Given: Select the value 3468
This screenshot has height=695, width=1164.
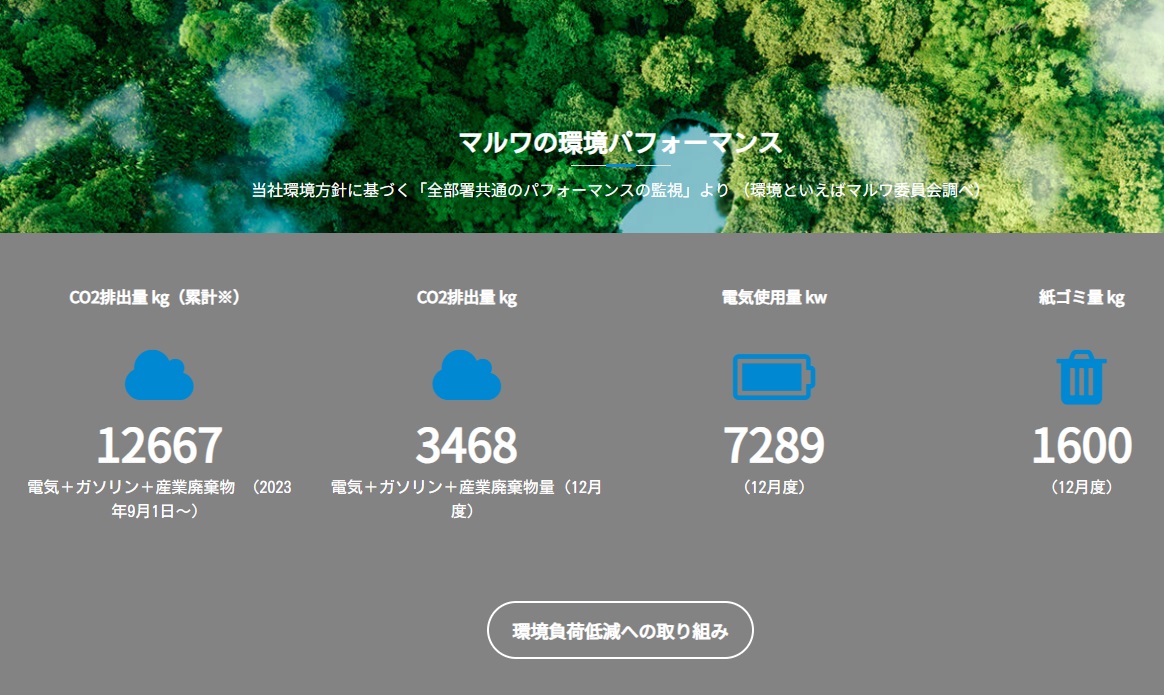Looking at the screenshot, I should click(x=466, y=445).
